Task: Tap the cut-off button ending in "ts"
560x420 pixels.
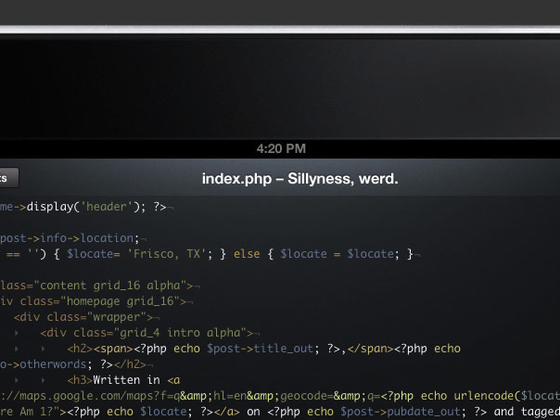Action: click(9, 178)
